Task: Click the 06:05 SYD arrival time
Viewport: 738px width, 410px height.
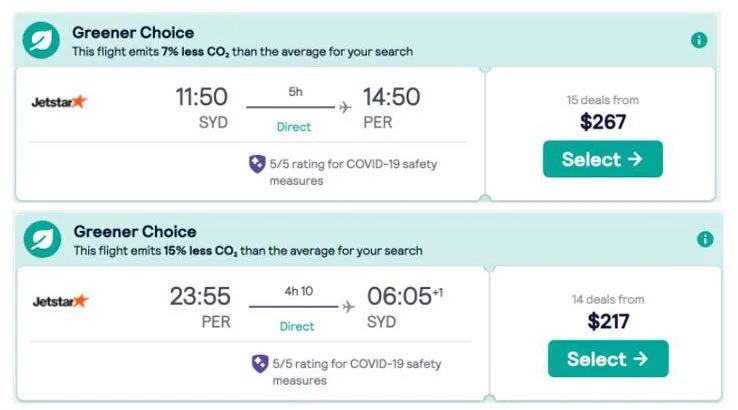Action: coord(399,297)
